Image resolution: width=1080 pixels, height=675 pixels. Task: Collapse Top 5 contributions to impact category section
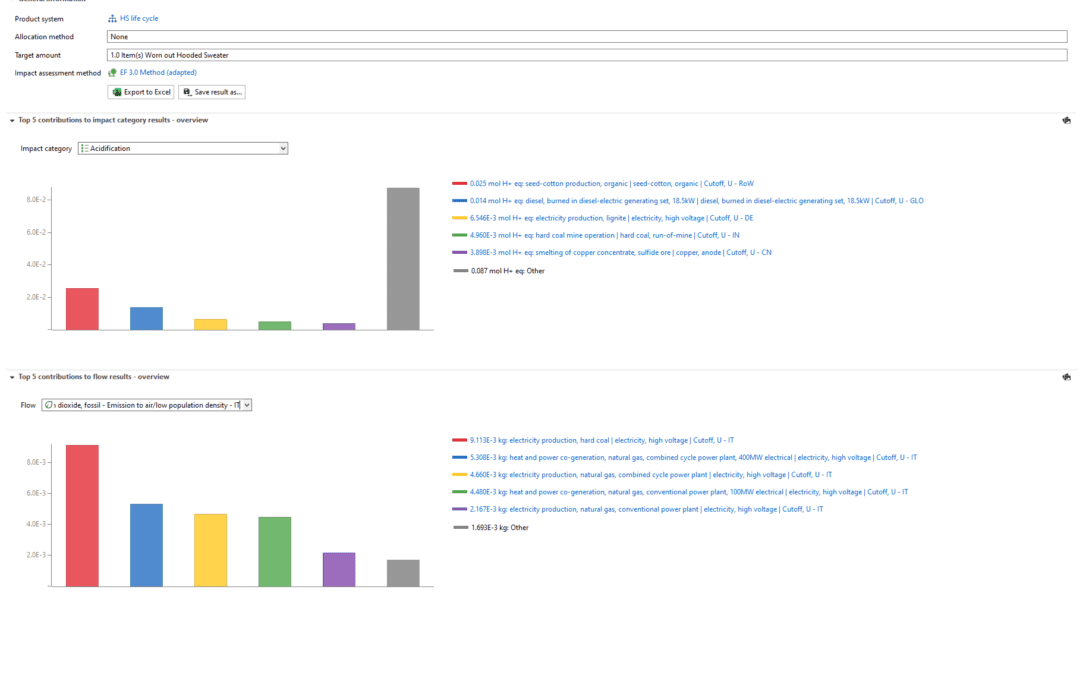coord(12,120)
